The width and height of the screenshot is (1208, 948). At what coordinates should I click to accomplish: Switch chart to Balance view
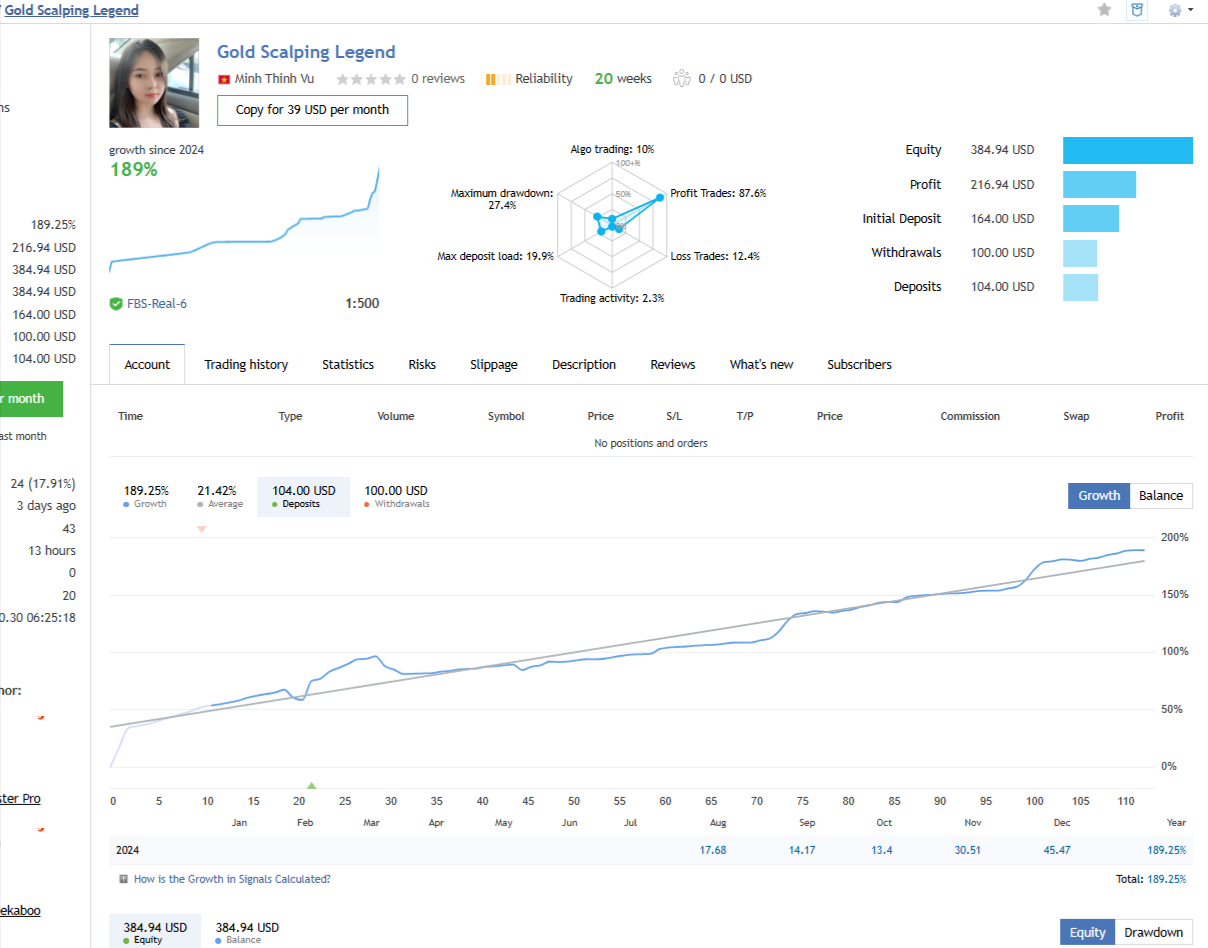(1160, 495)
